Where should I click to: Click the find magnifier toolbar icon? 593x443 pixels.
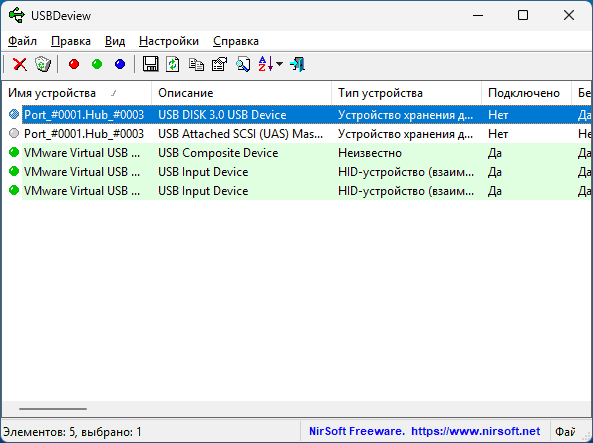tap(243, 64)
